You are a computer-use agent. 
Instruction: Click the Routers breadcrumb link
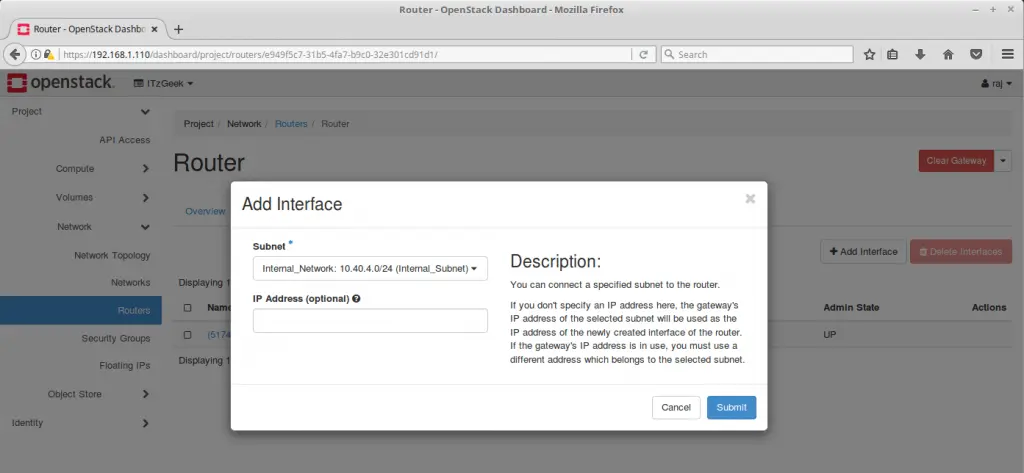291,123
